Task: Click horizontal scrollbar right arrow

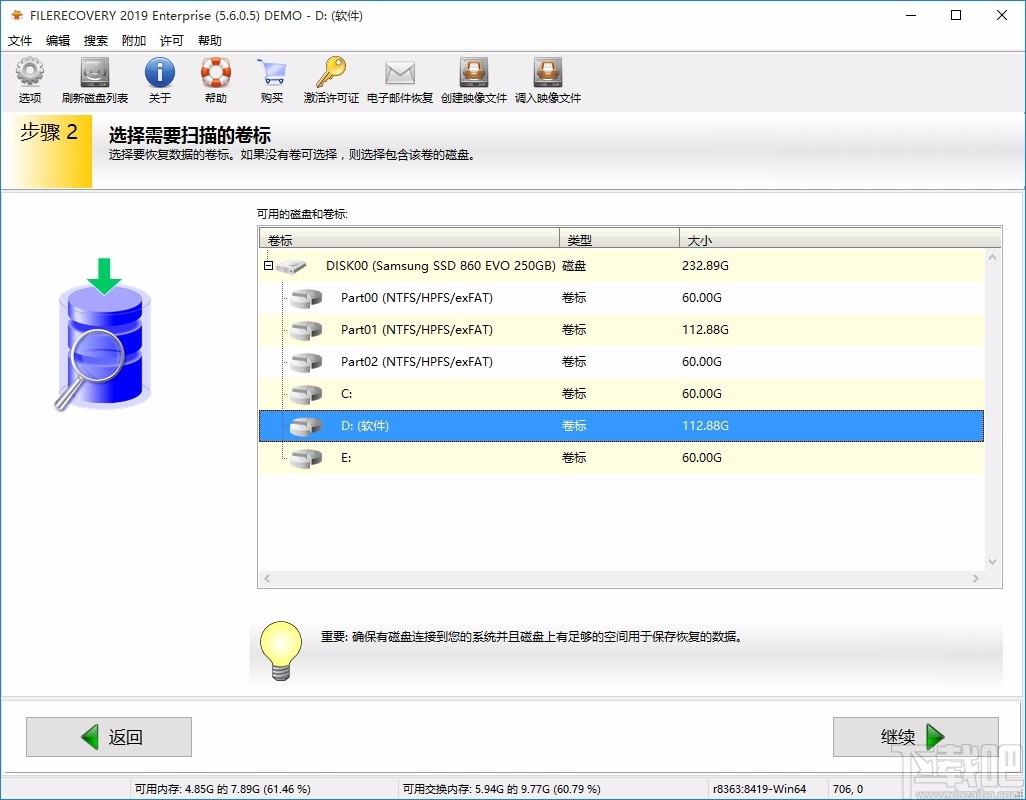Action: (976, 579)
